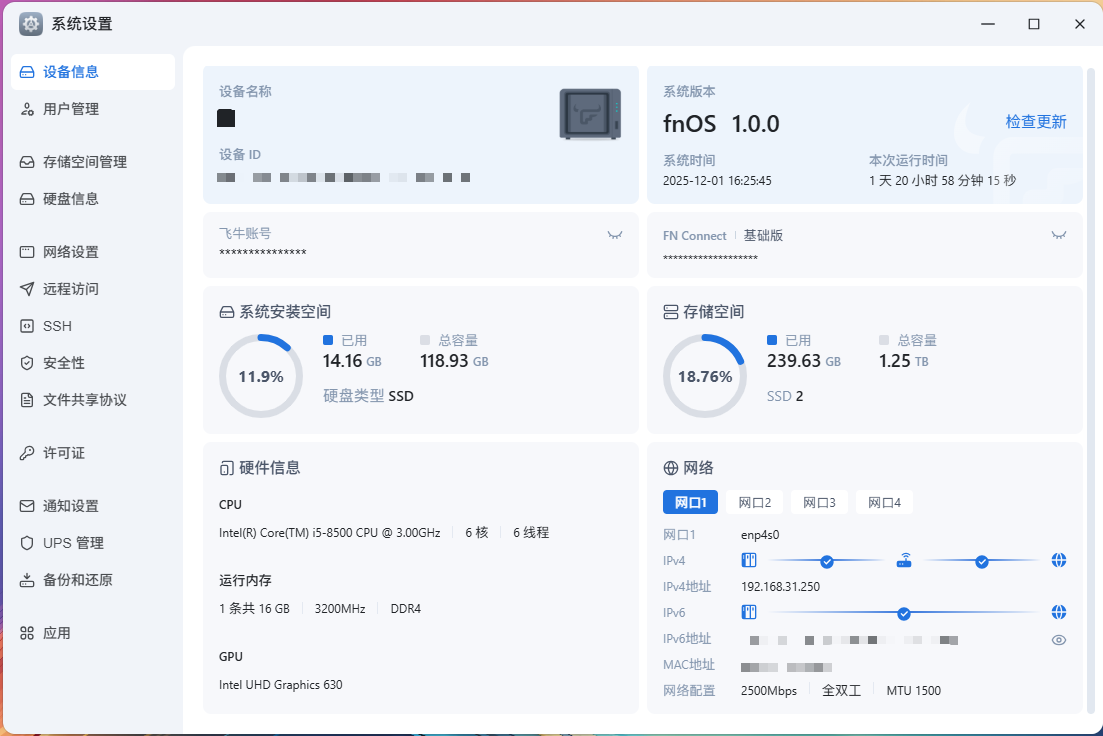Expand the FN Connect 基础版 card
1103x736 pixels.
1058,234
